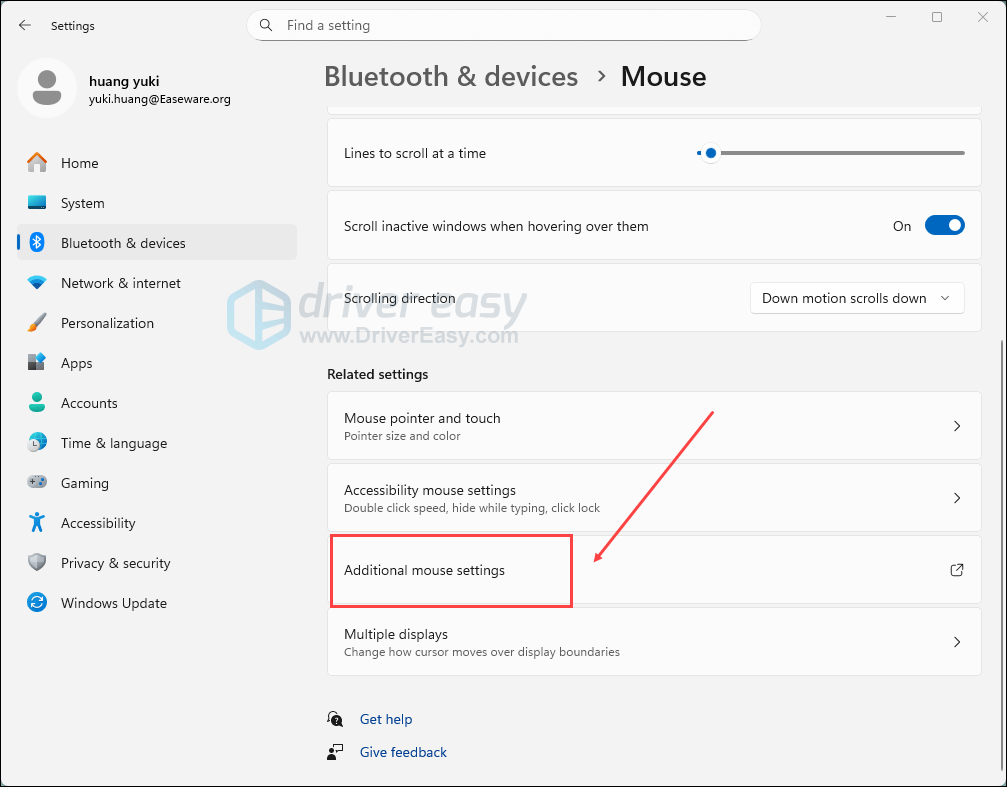Click external link icon for Additional mouse settings
Screen dimensions: 1007x787
pyautogui.click(x=956, y=570)
